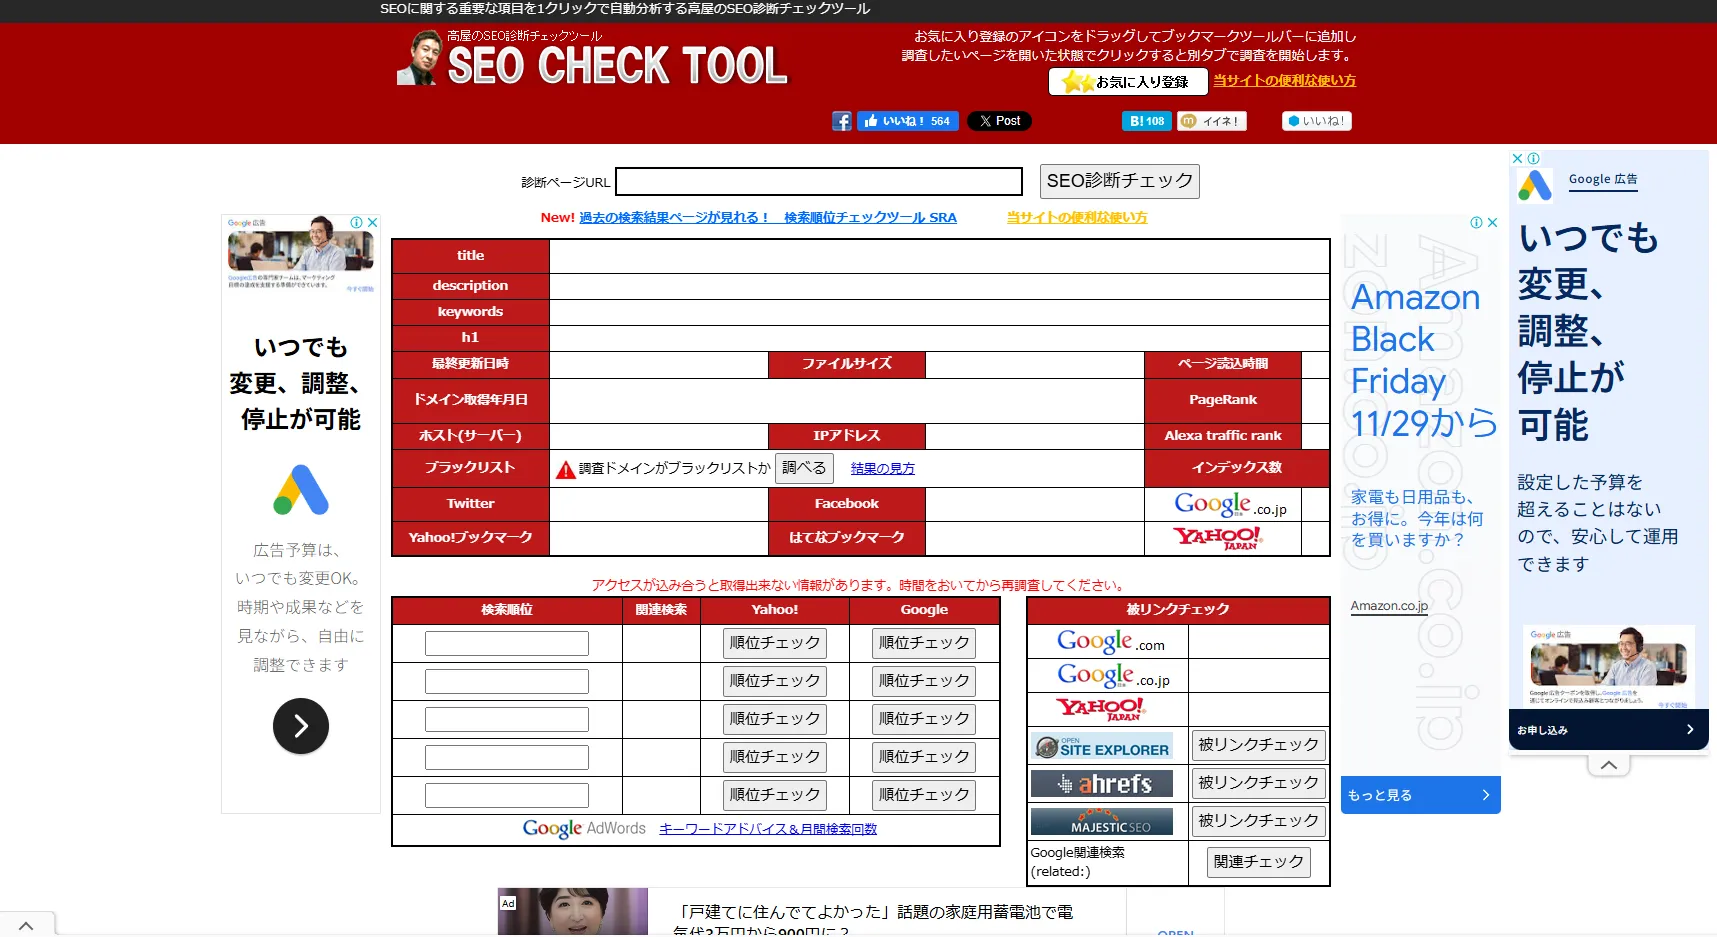Open yellow 当サイトの便利な使い方 link below the URL field
This screenshot has width=1717, height=937.
point(1077,217)
